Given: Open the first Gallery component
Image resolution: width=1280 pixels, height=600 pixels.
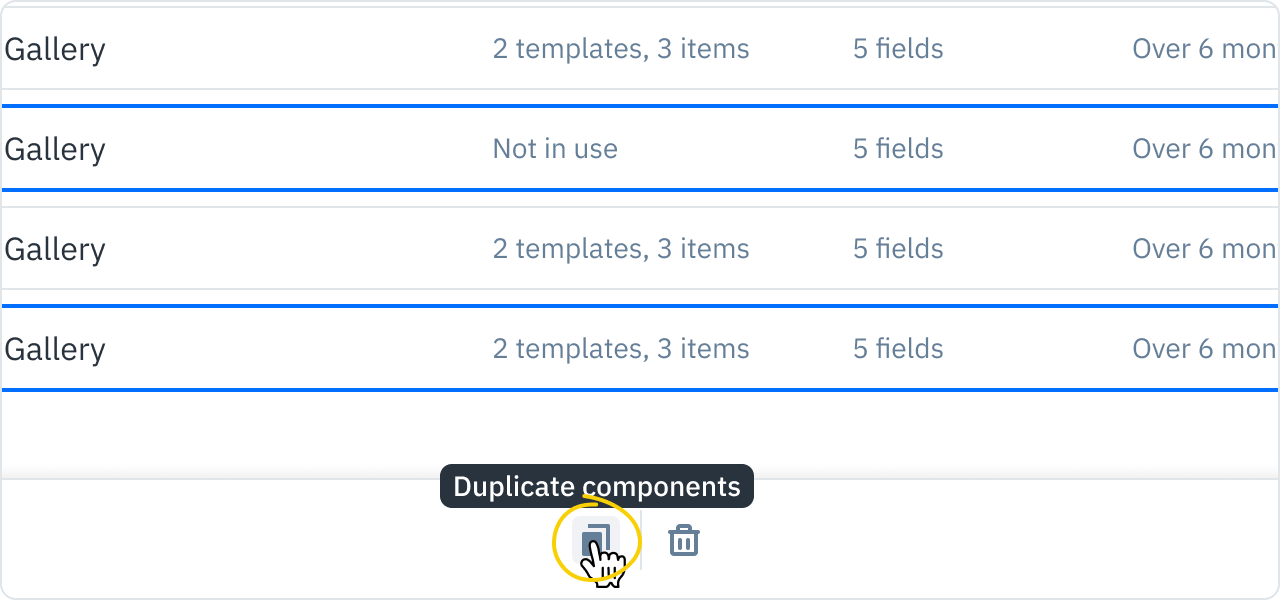Looking at the screenshot, I should pos(55,48).
